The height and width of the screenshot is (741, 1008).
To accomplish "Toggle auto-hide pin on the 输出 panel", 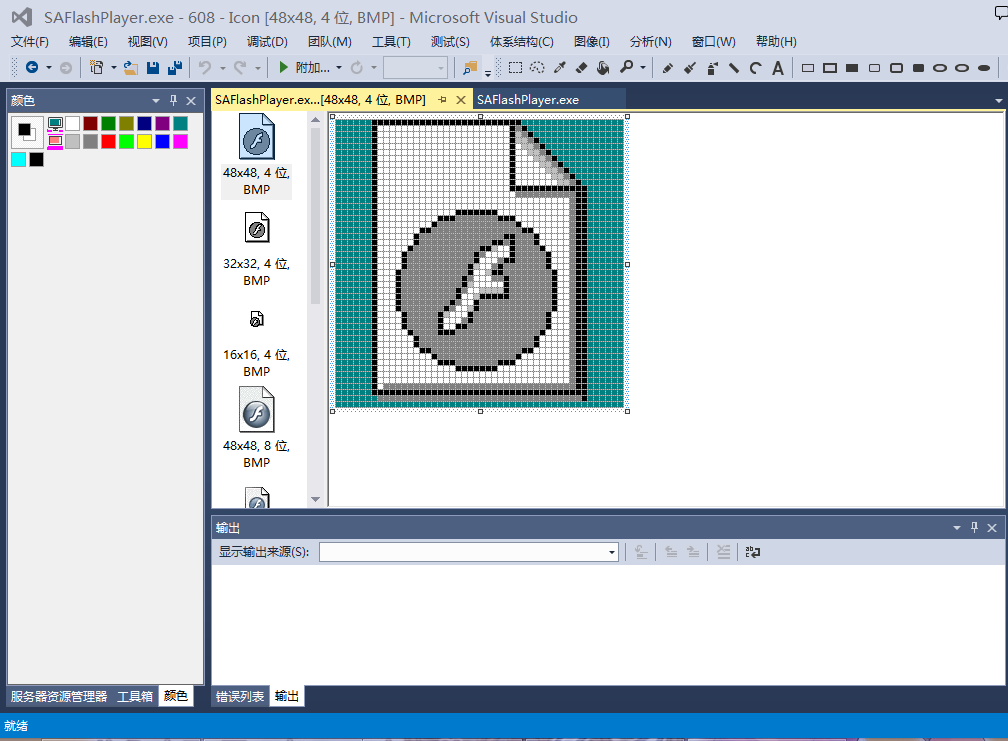I will [x=975, y=528].
